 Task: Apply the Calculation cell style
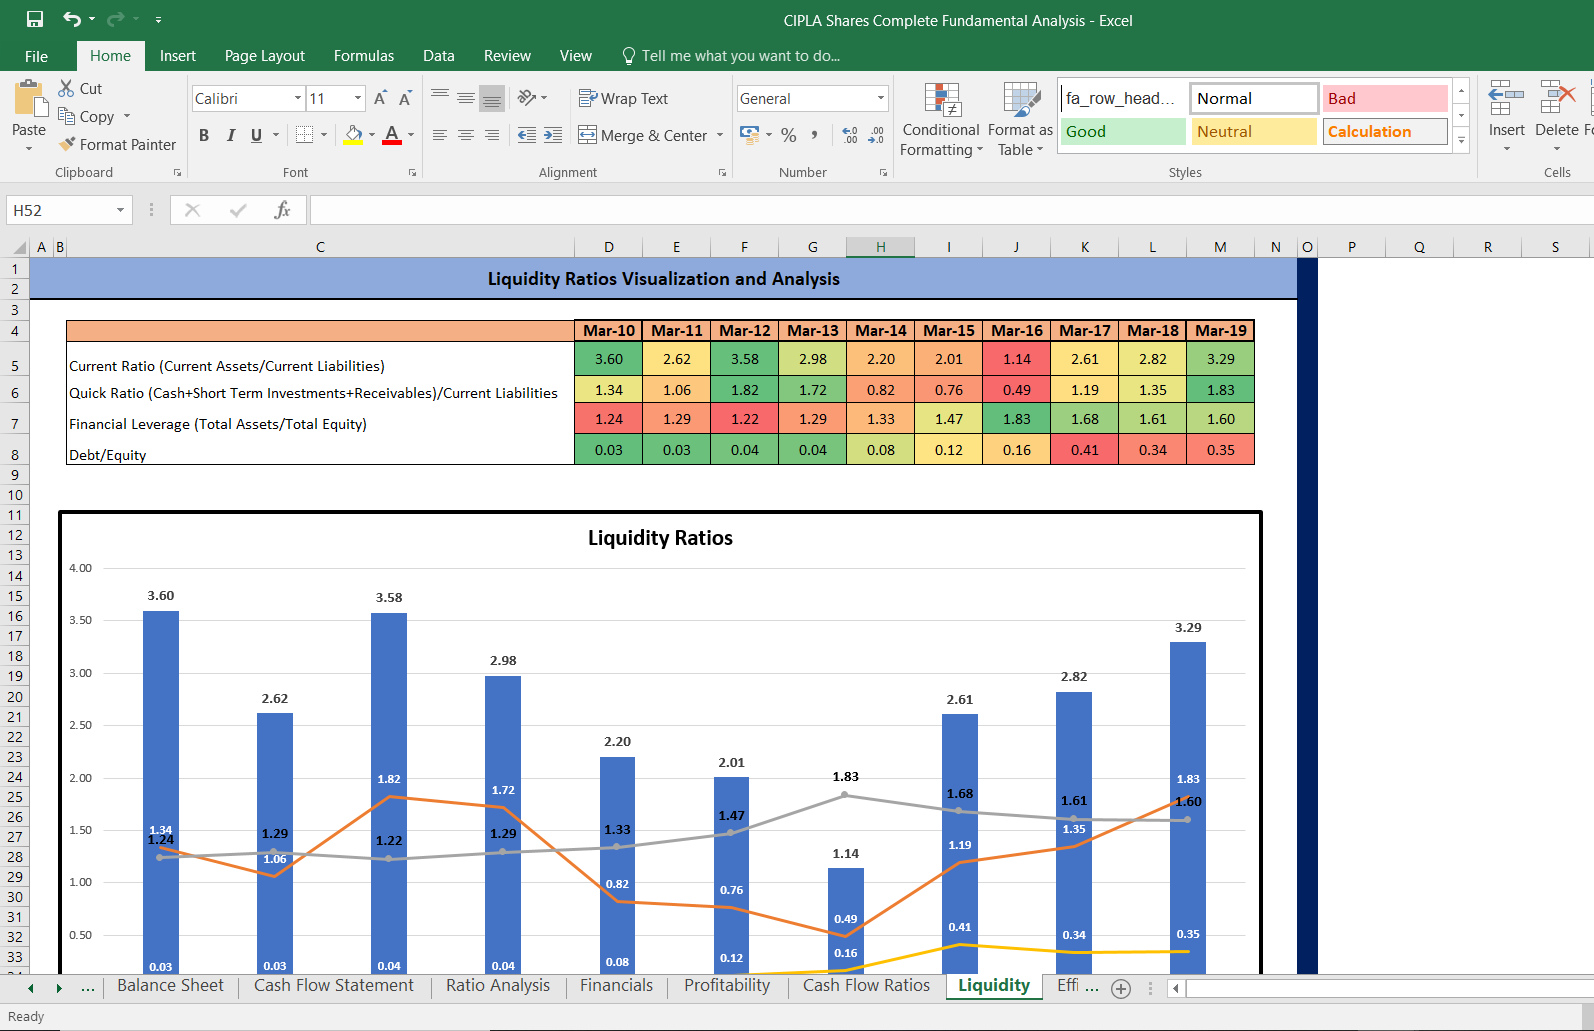tap(1385, 131)
